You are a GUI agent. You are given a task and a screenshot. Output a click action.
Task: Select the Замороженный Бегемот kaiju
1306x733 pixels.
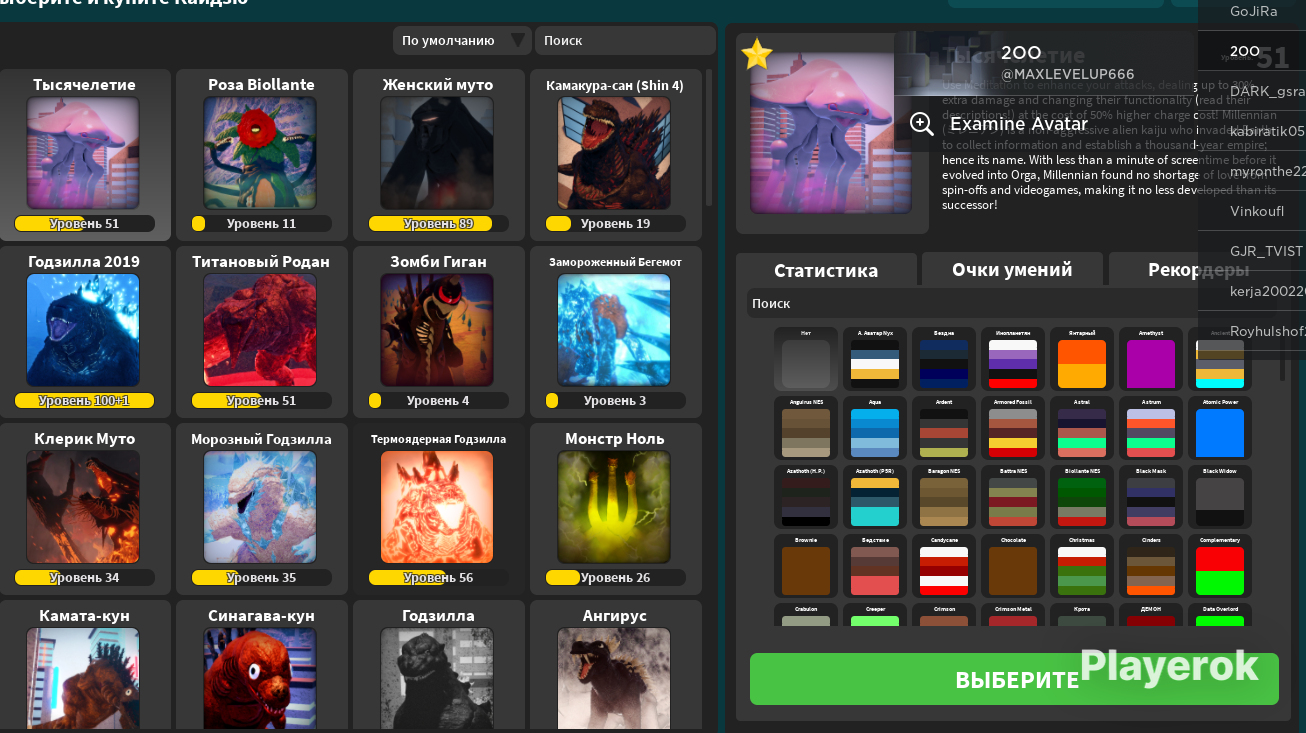(x=615, y=332)
